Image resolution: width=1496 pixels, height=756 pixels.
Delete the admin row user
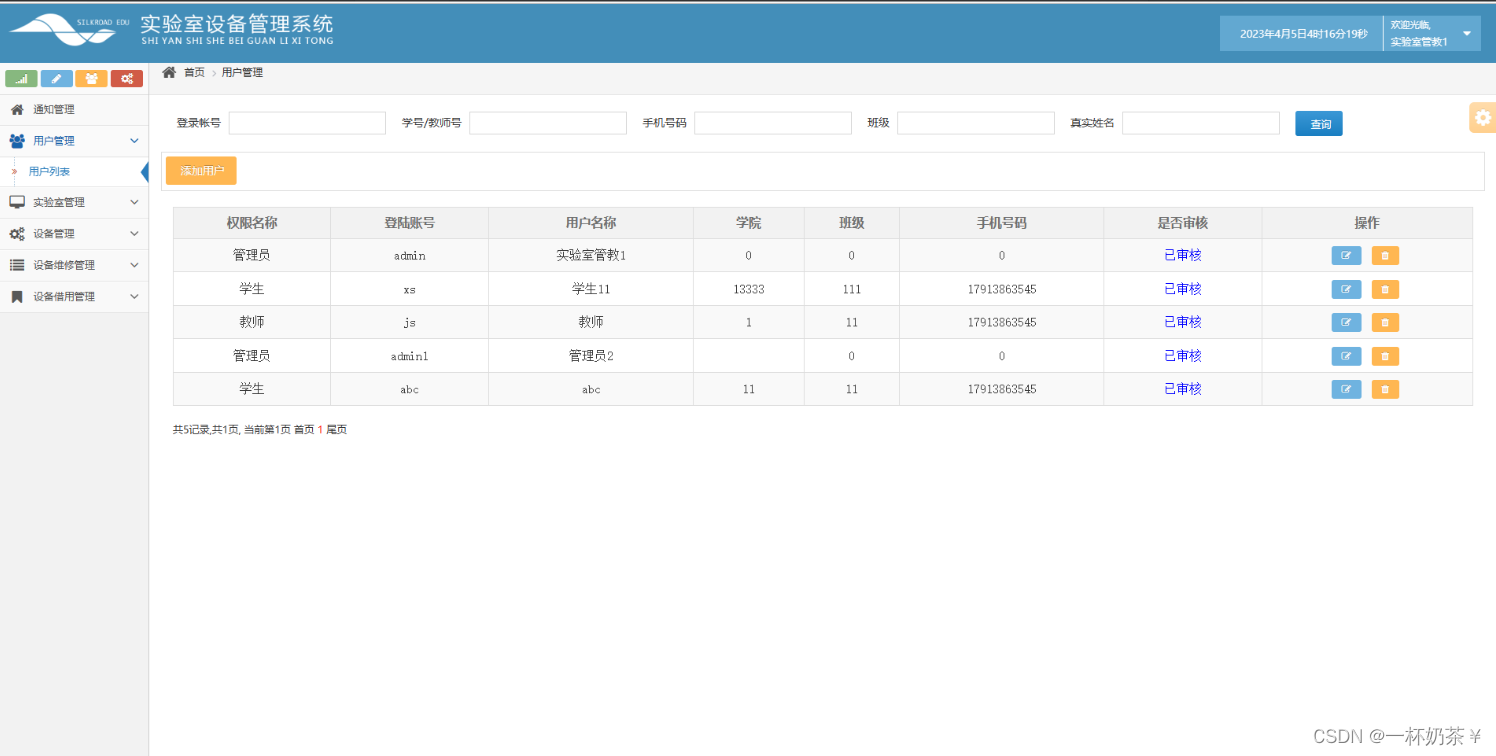click(1385, 255)
